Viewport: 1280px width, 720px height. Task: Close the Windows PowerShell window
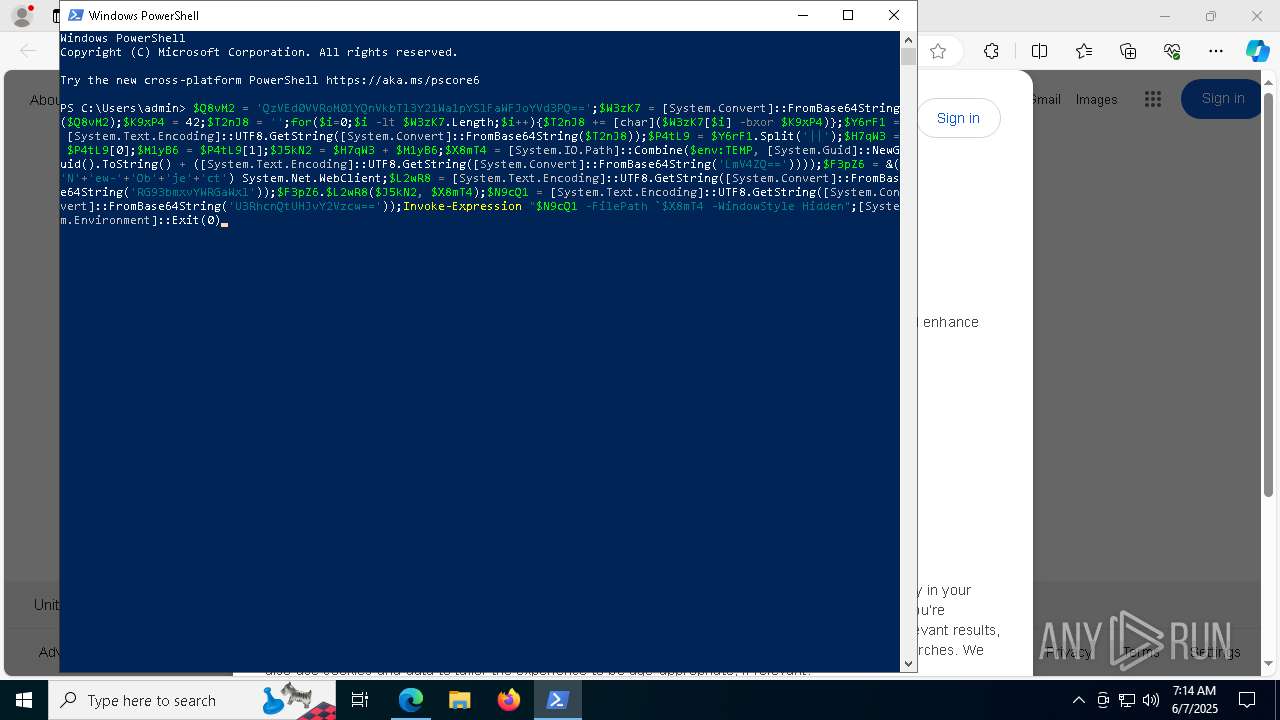click(894, 15)
